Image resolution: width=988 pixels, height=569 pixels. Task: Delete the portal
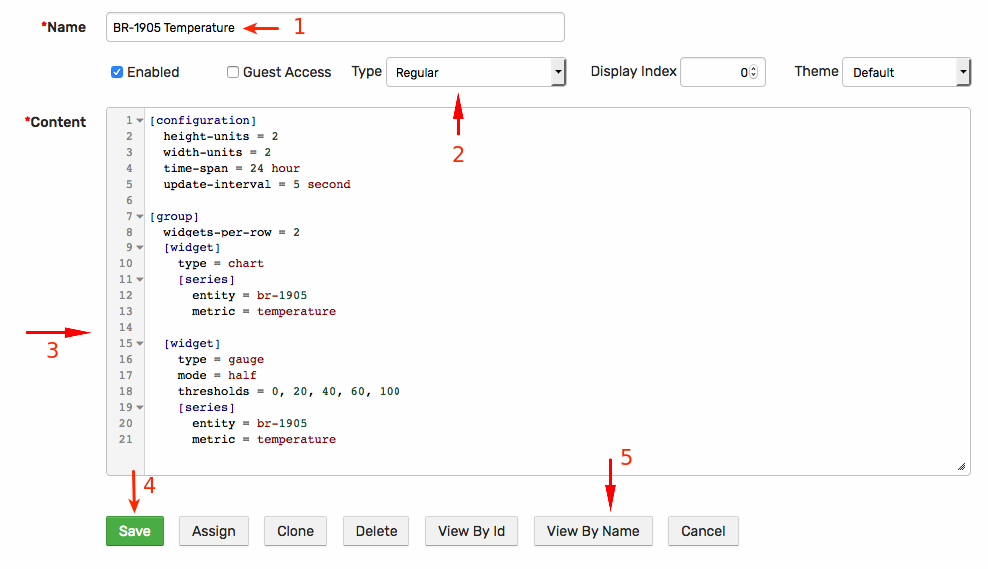point(376,531)
